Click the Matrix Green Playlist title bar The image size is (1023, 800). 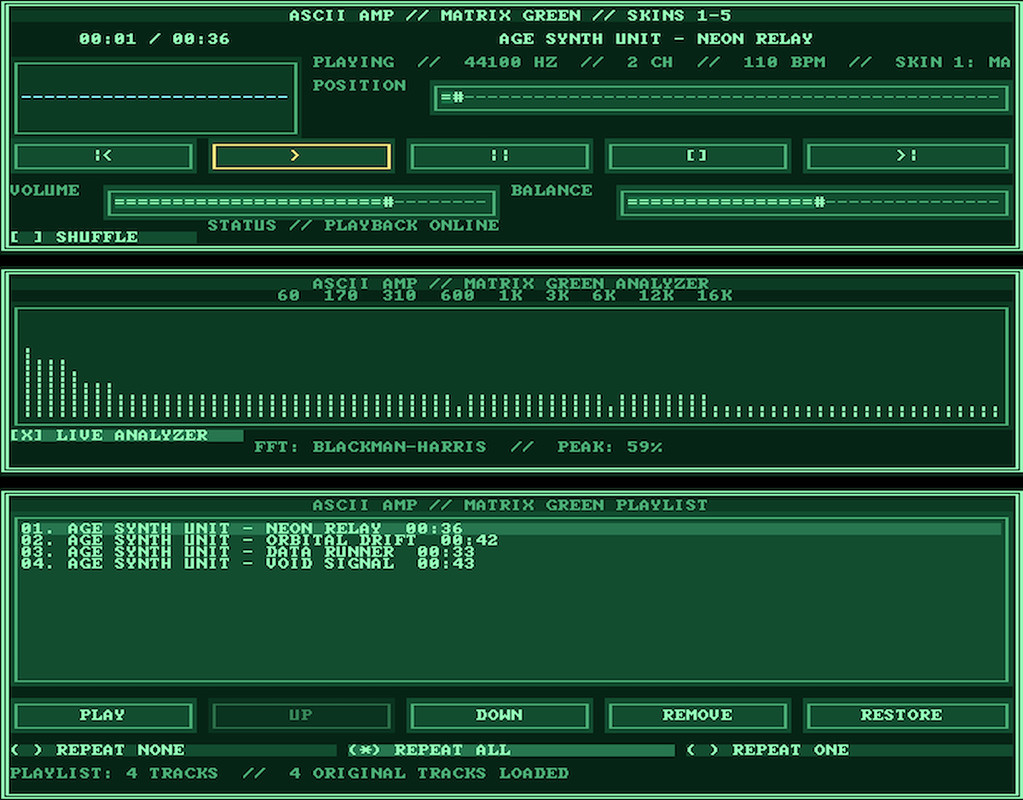(x=511, y=506)
